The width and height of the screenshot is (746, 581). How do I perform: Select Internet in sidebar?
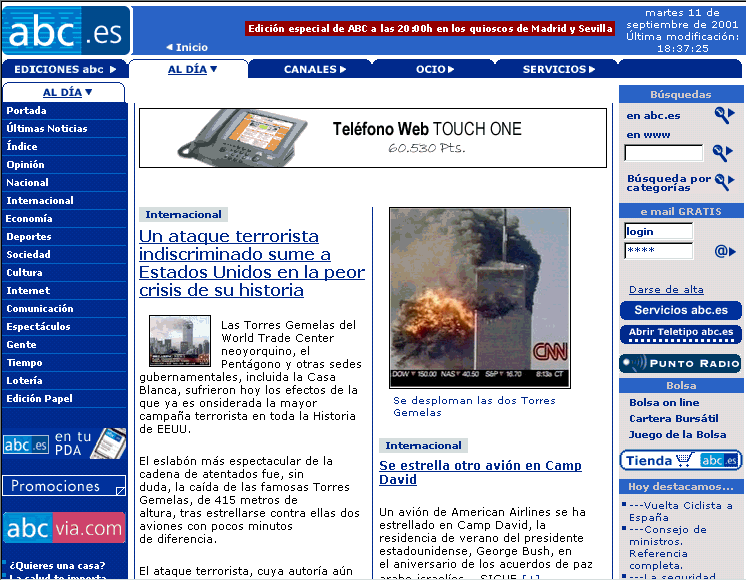[x=28, y=291]
